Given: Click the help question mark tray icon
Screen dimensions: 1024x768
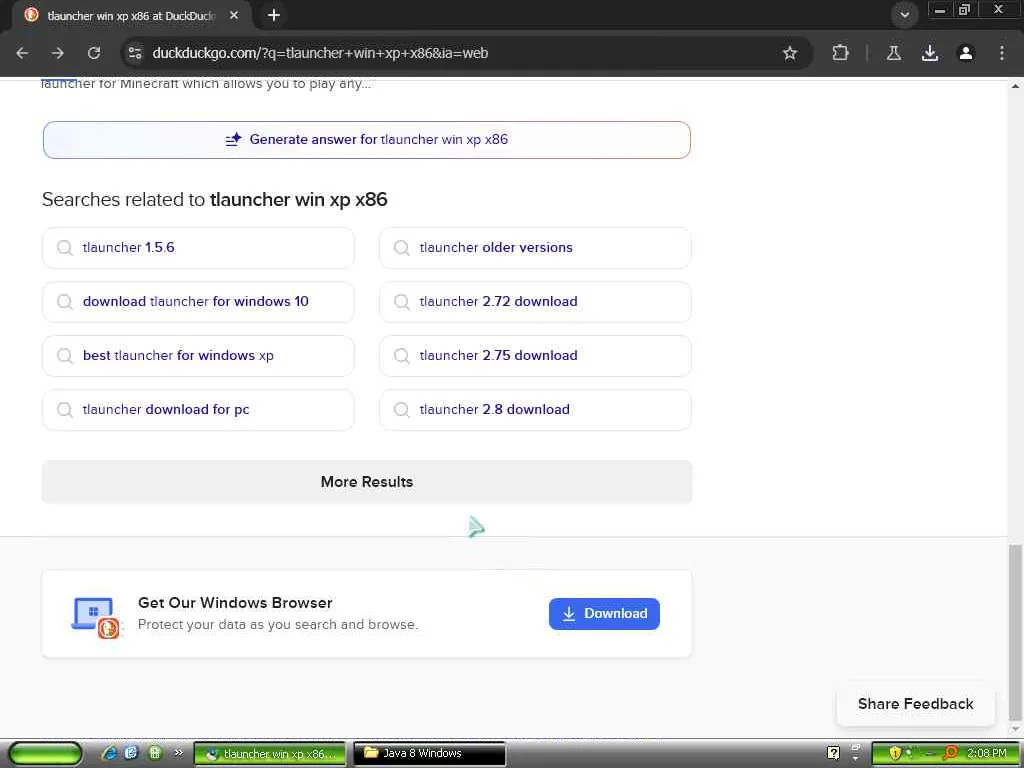Looking at the screenshot, I should click(x=833, y=753).
